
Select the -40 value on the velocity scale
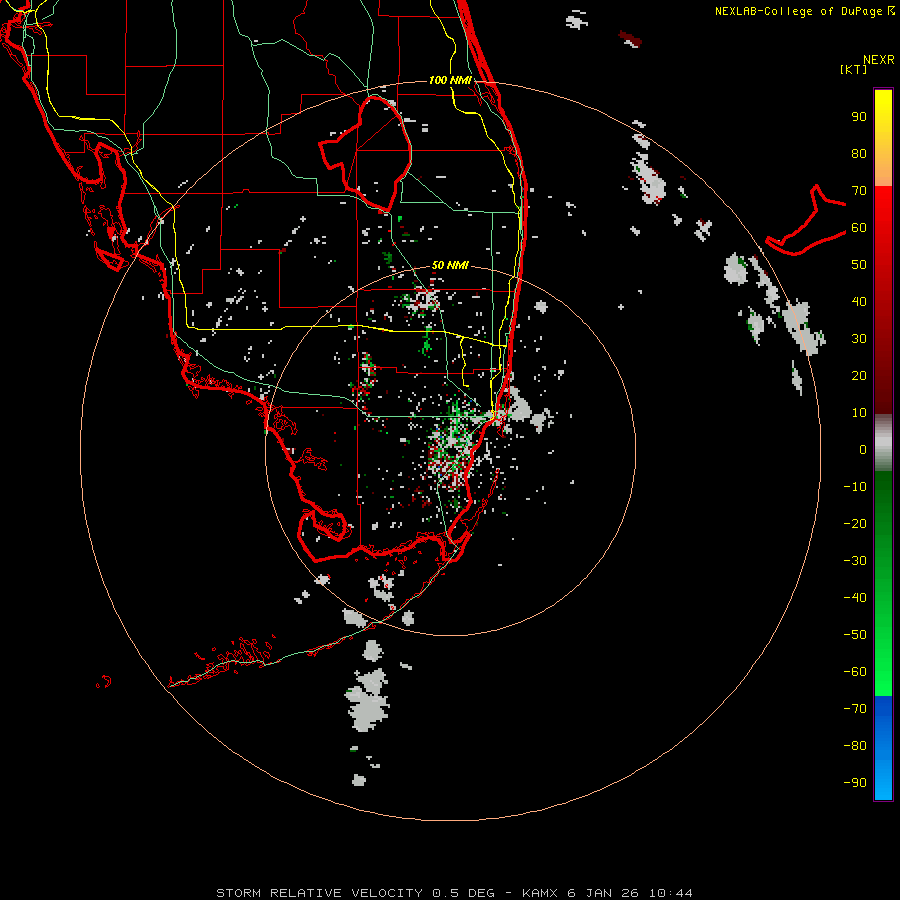855,598
